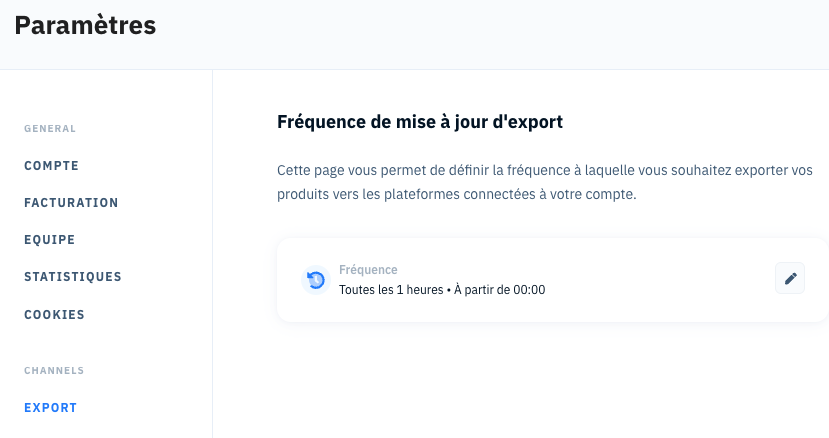Click the Fréquence de mise à jour d'export heading

[x=420, y=122]
